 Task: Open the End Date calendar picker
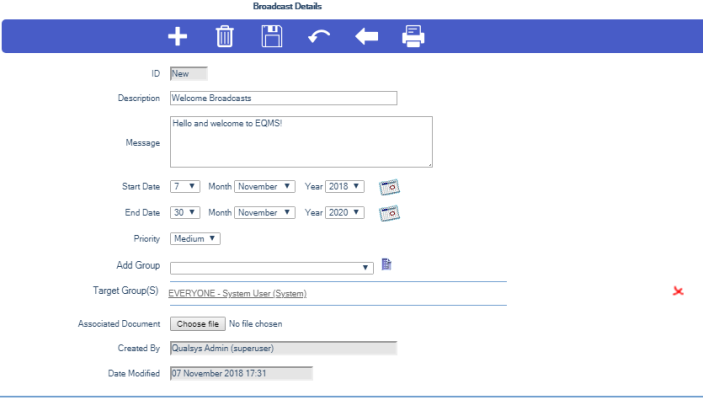(389, 213)
